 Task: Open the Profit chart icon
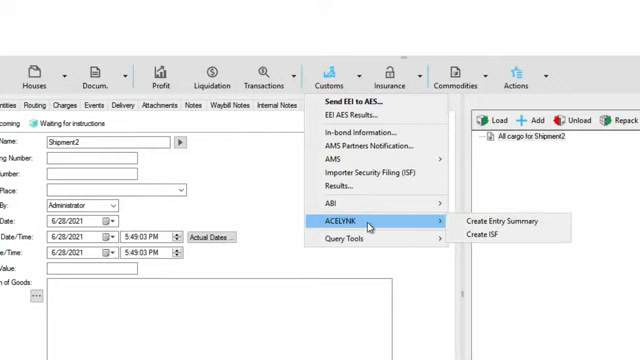coord(160,72)
